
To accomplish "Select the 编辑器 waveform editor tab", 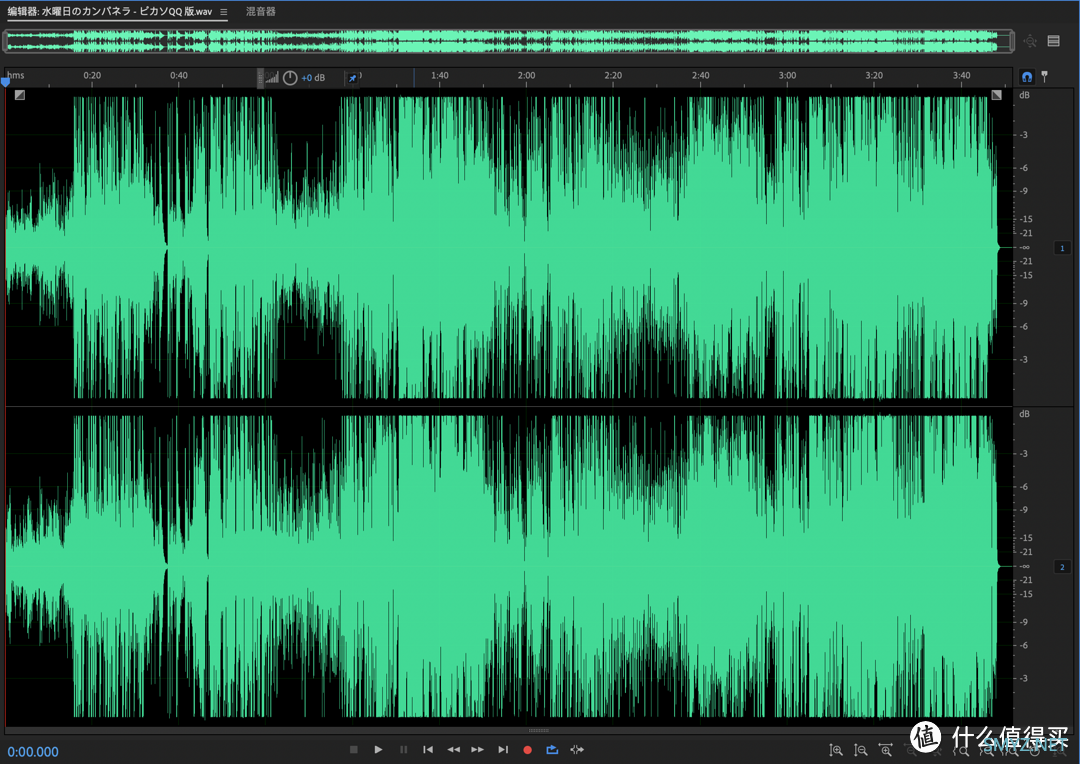I will pyautogui.click(x=110, y=12).
